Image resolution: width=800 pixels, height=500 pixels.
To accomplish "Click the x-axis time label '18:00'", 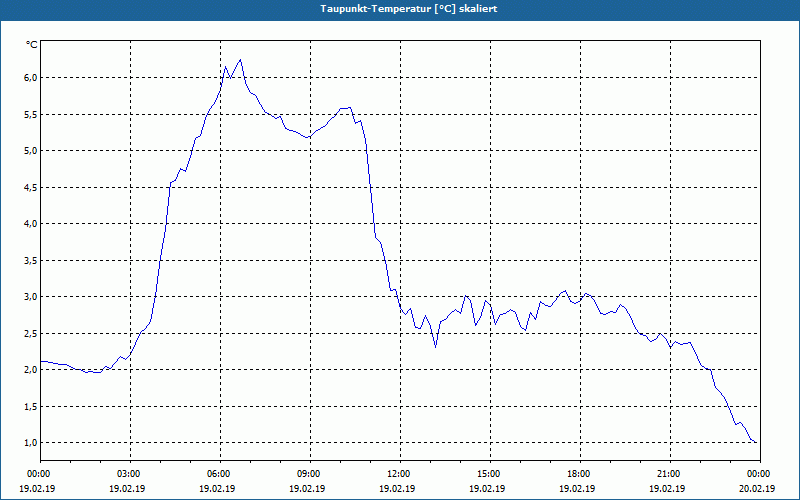I will coord(578,474).
